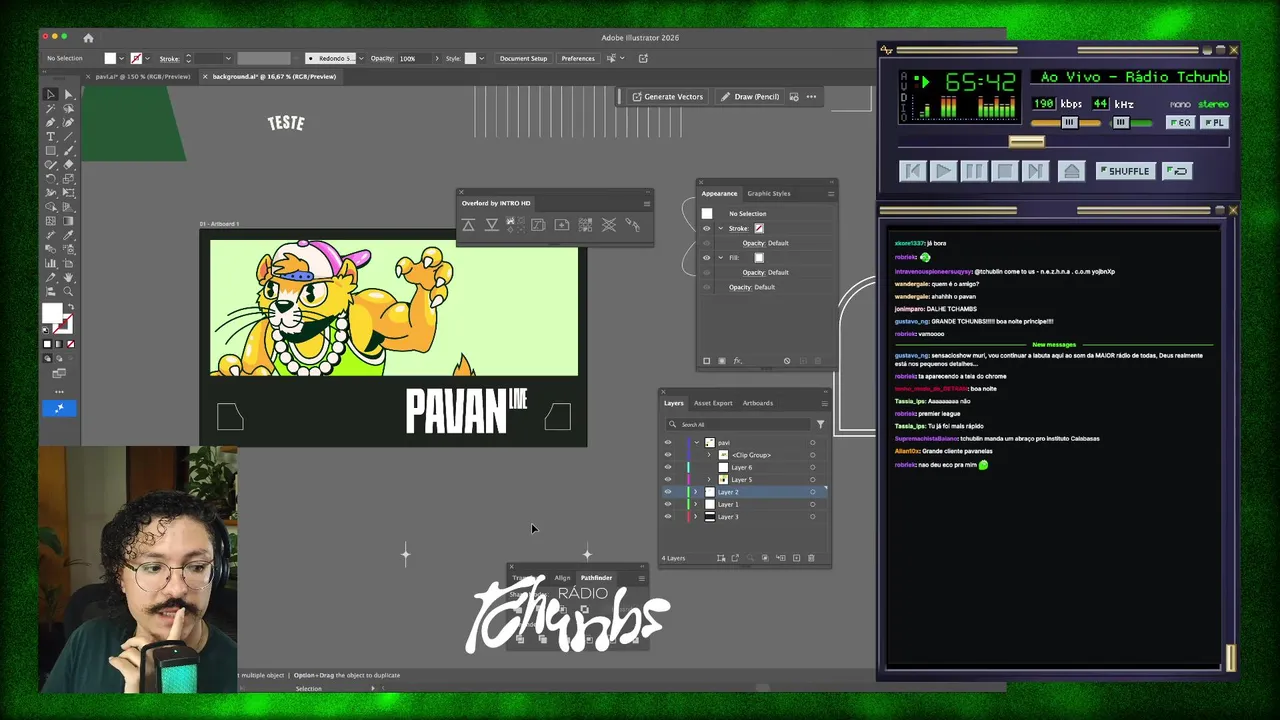Click the Layers Search All field

tap(738, 424)
